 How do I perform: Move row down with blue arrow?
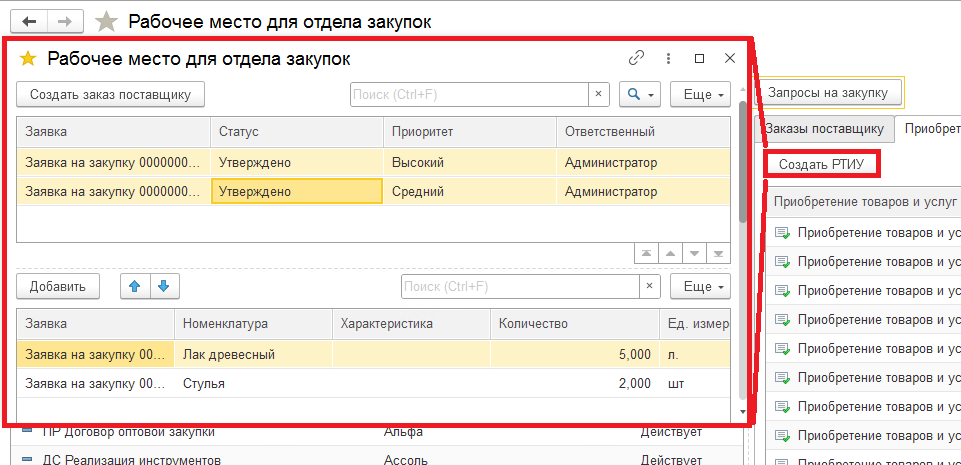pos(163,287)
